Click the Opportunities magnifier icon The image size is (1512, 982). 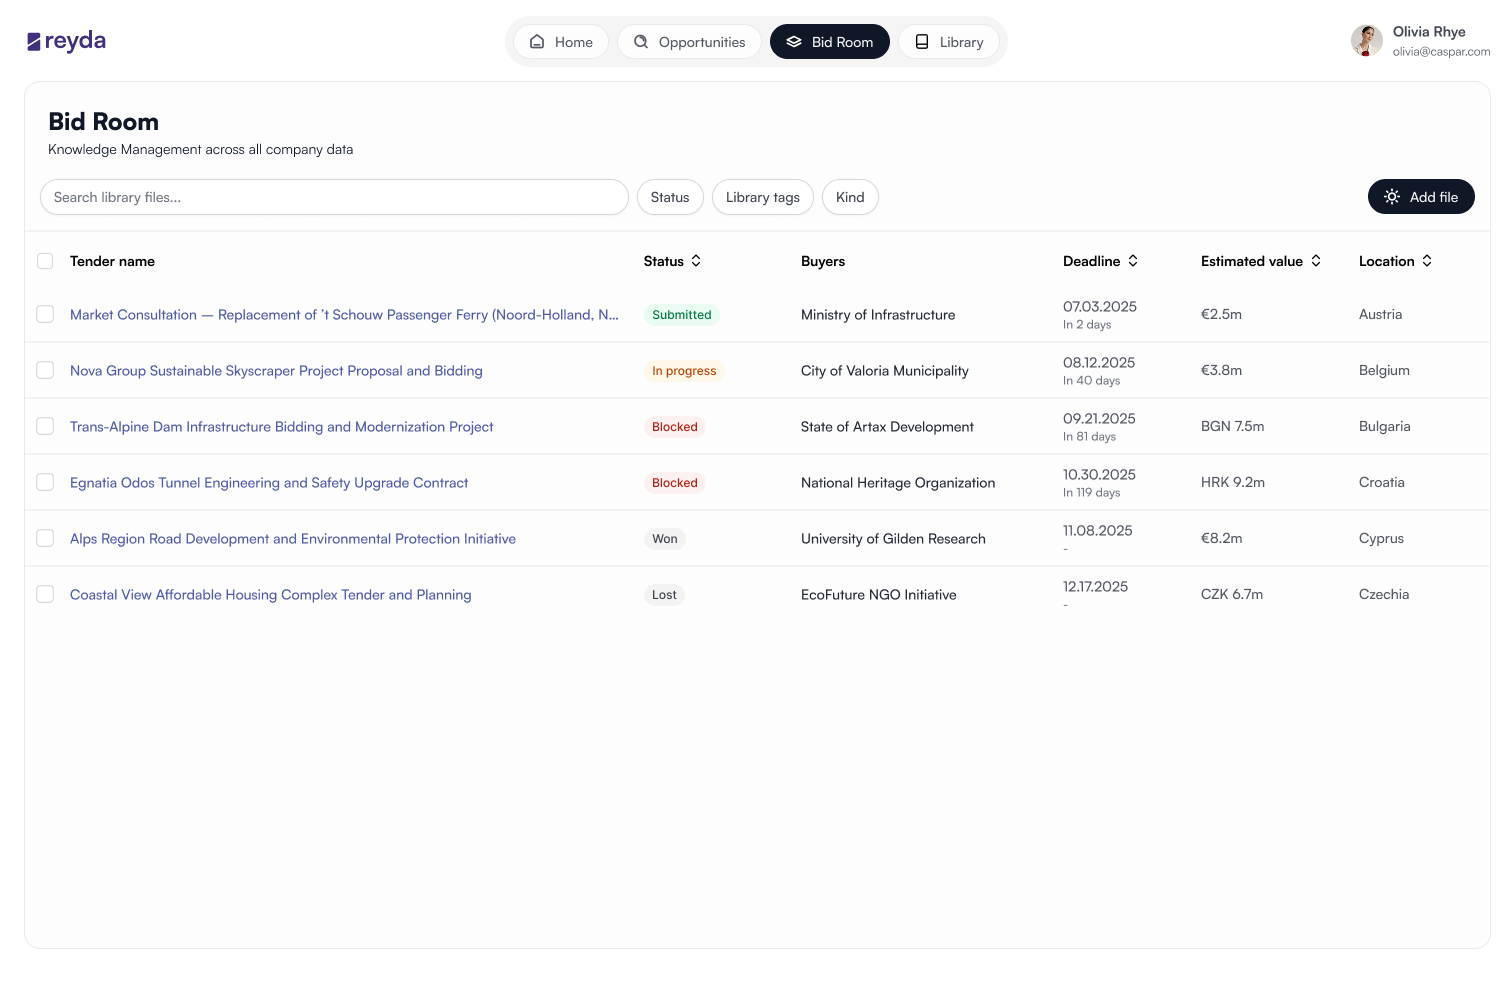tap(641, 42)
